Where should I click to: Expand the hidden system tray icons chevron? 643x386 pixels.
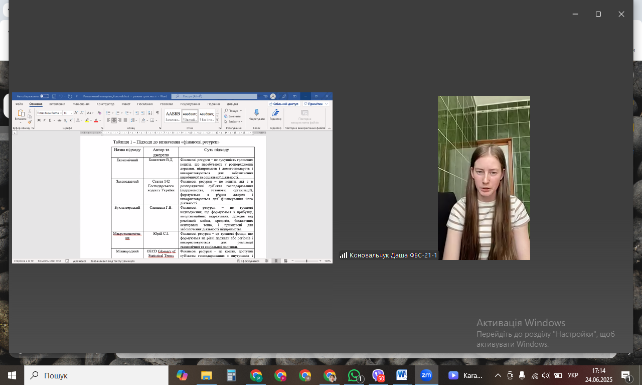pyautogui.click(x=497, y=375)
